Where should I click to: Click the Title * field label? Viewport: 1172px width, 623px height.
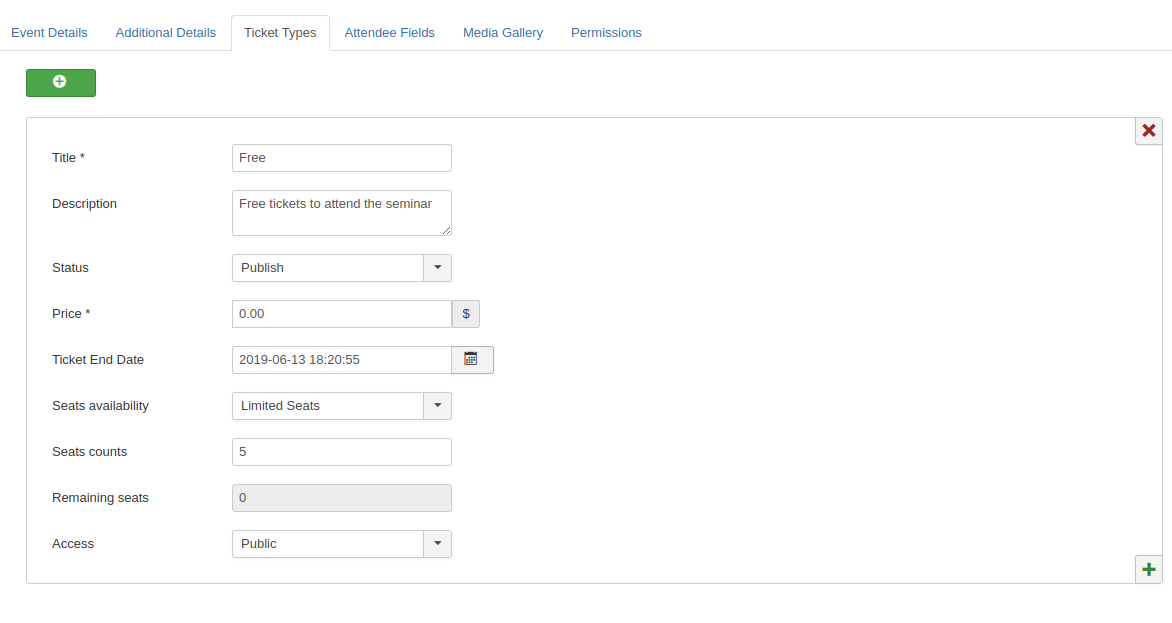69,158
